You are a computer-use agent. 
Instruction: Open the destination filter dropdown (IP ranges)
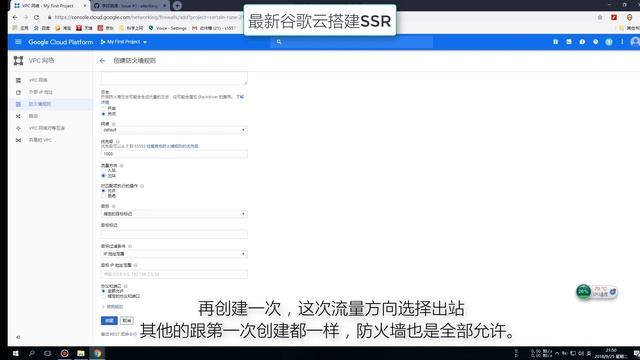click(x=174, y=254)
